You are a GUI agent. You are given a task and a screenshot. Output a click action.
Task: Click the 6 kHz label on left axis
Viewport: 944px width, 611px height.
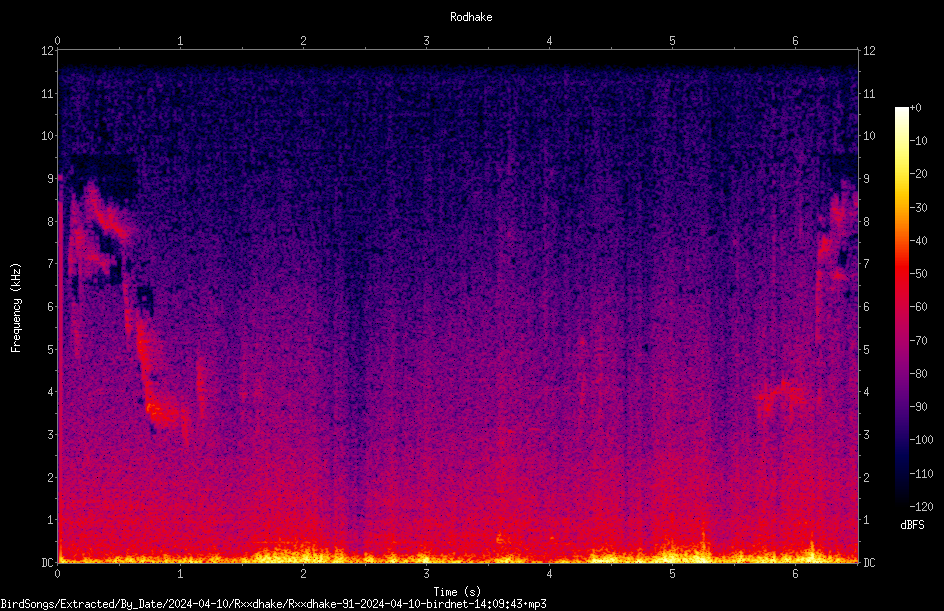(51, 306)
